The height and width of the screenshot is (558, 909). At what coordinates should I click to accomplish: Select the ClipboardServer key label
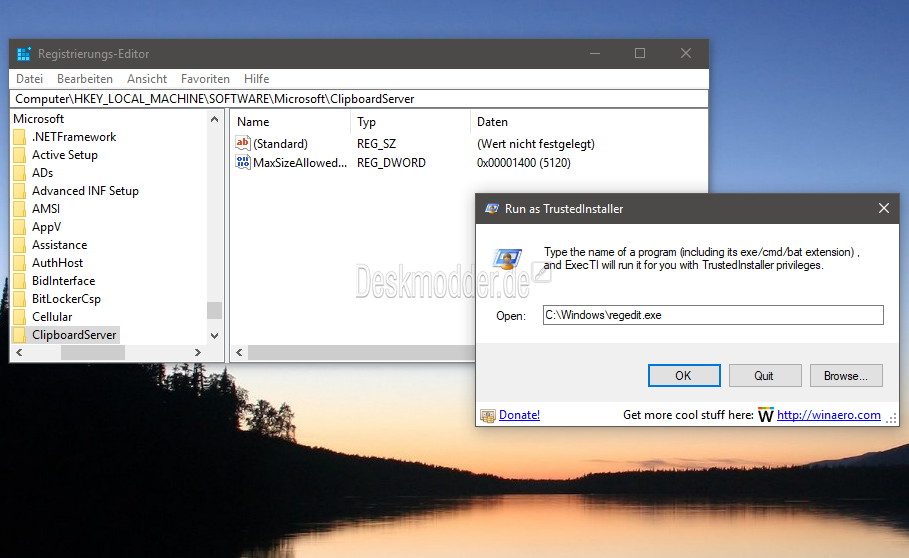(x=74, y=335)
